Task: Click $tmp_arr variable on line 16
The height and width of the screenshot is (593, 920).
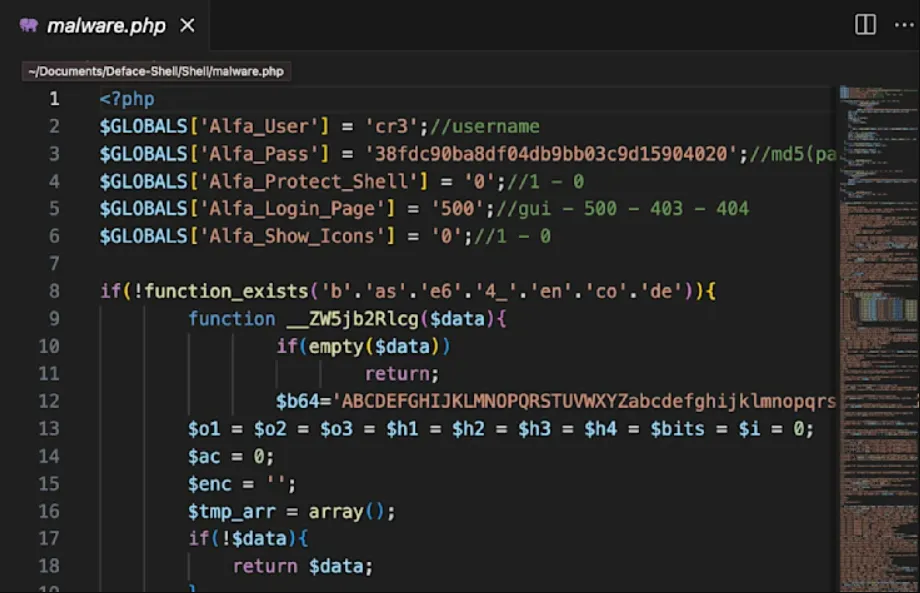Action: tap(232, 511)
